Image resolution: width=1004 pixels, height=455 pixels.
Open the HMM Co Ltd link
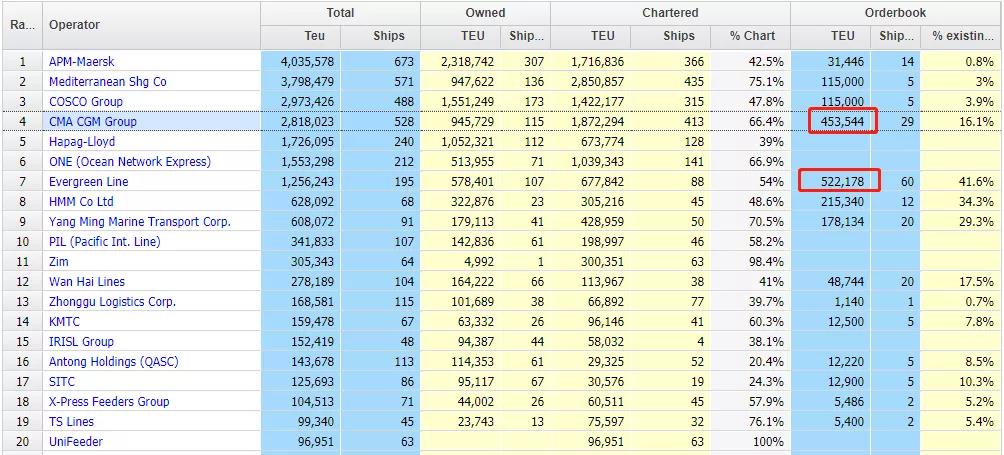81,202
